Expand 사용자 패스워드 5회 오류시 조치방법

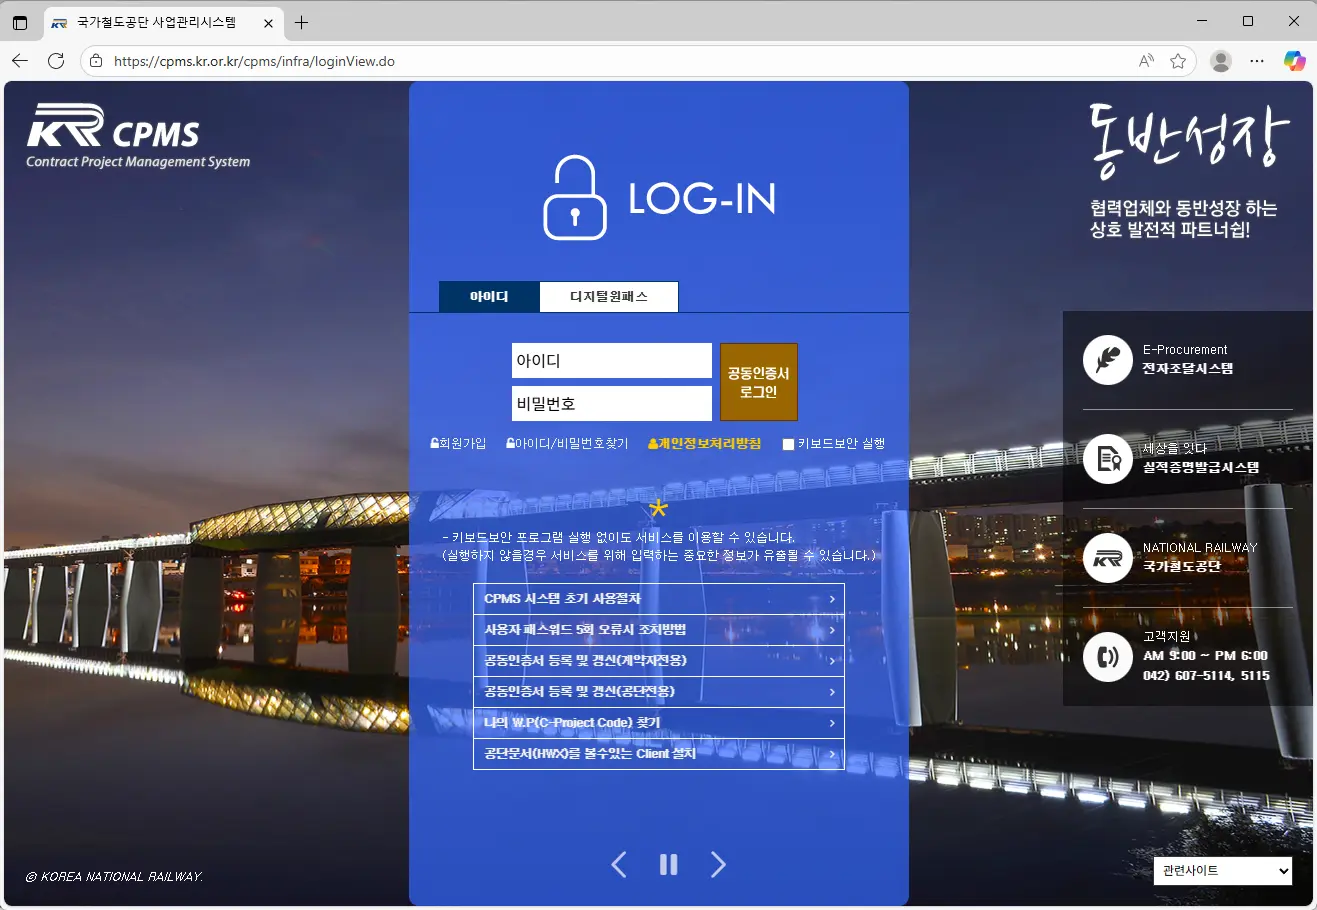click(658, 630)
